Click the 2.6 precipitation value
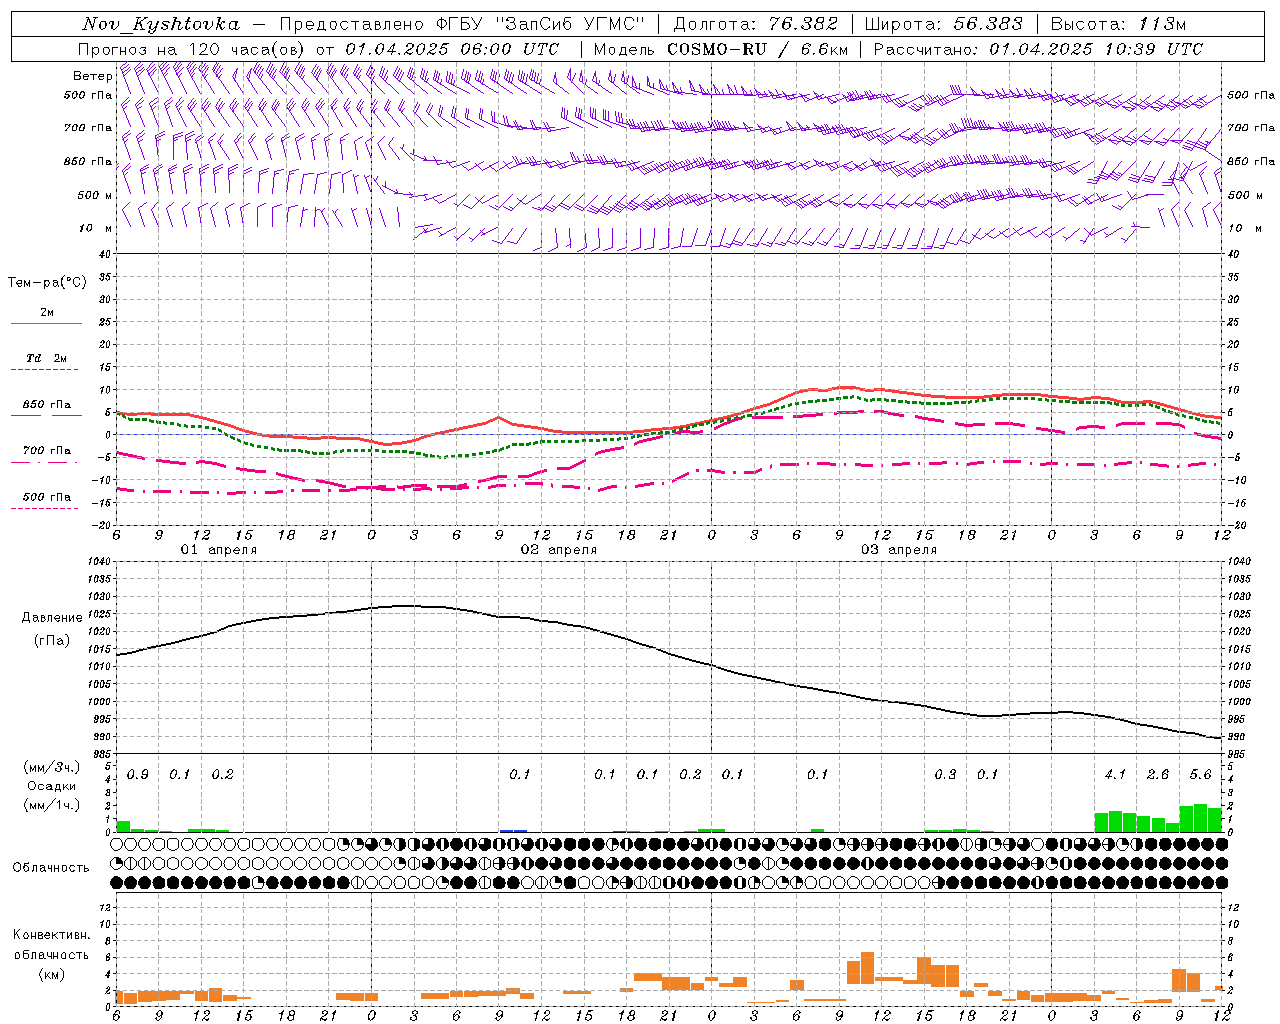Viewport: 1280px width, 1024px height. click(x=1158, y=775)
